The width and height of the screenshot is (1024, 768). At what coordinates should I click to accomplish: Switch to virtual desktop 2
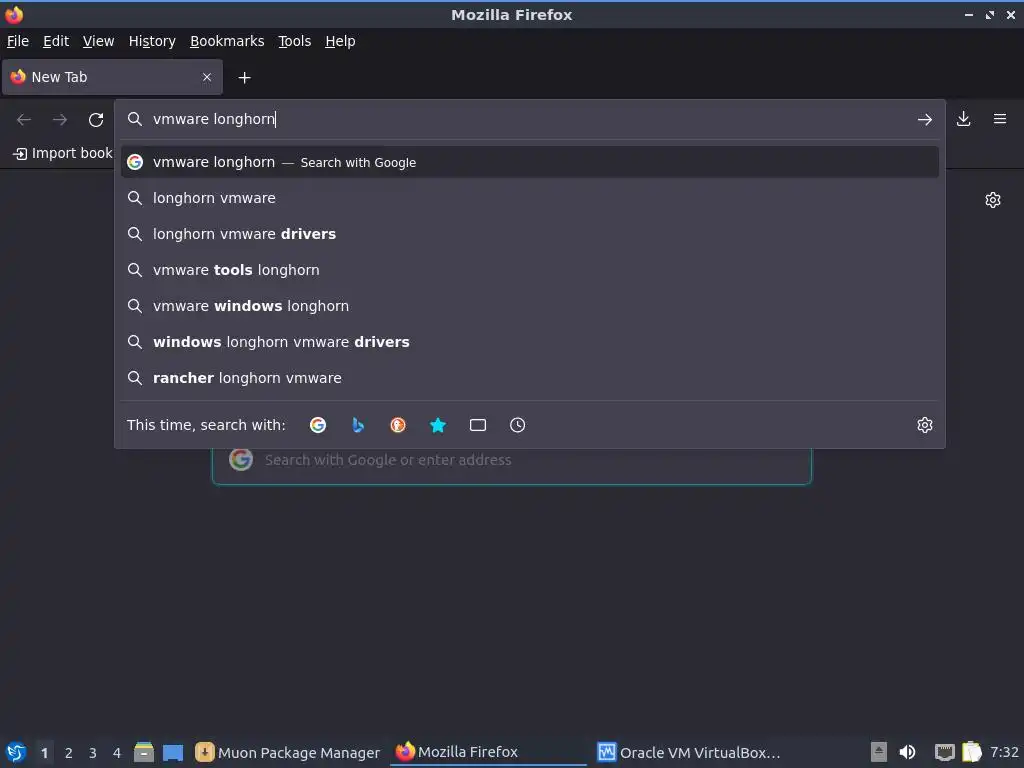(x=69, y=753)
